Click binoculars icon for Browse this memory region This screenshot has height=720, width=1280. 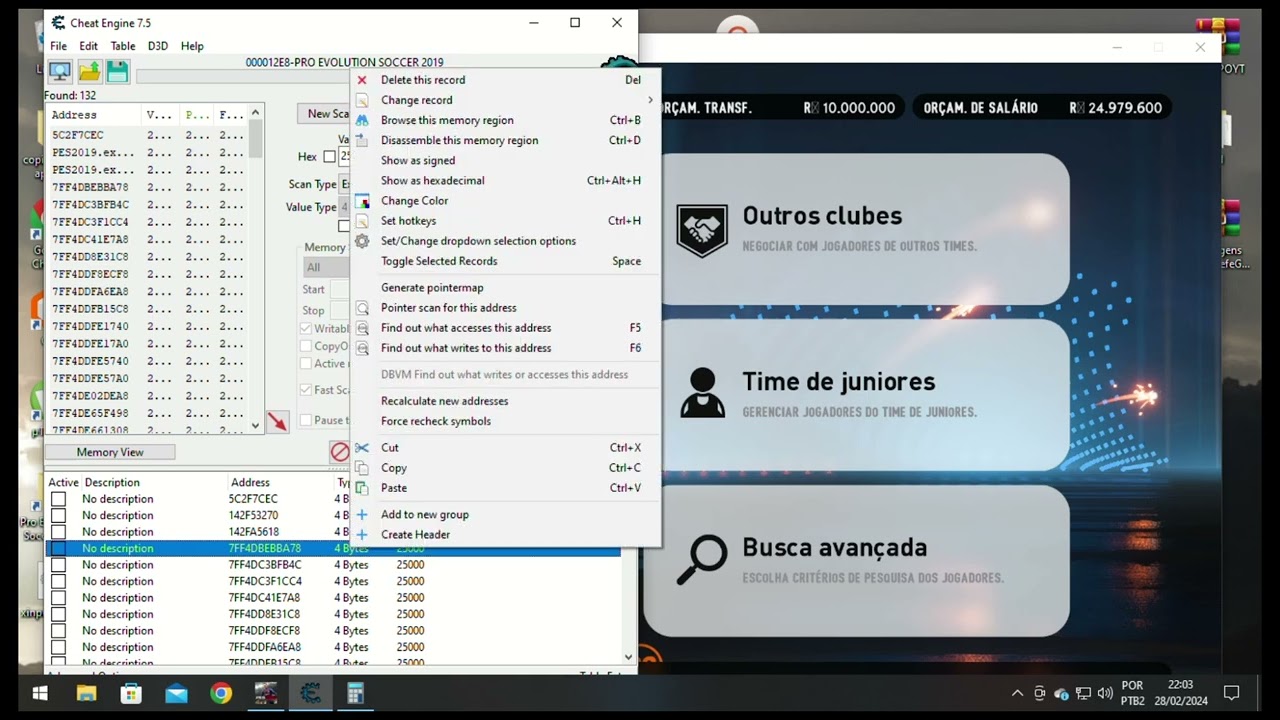(362, 120)
